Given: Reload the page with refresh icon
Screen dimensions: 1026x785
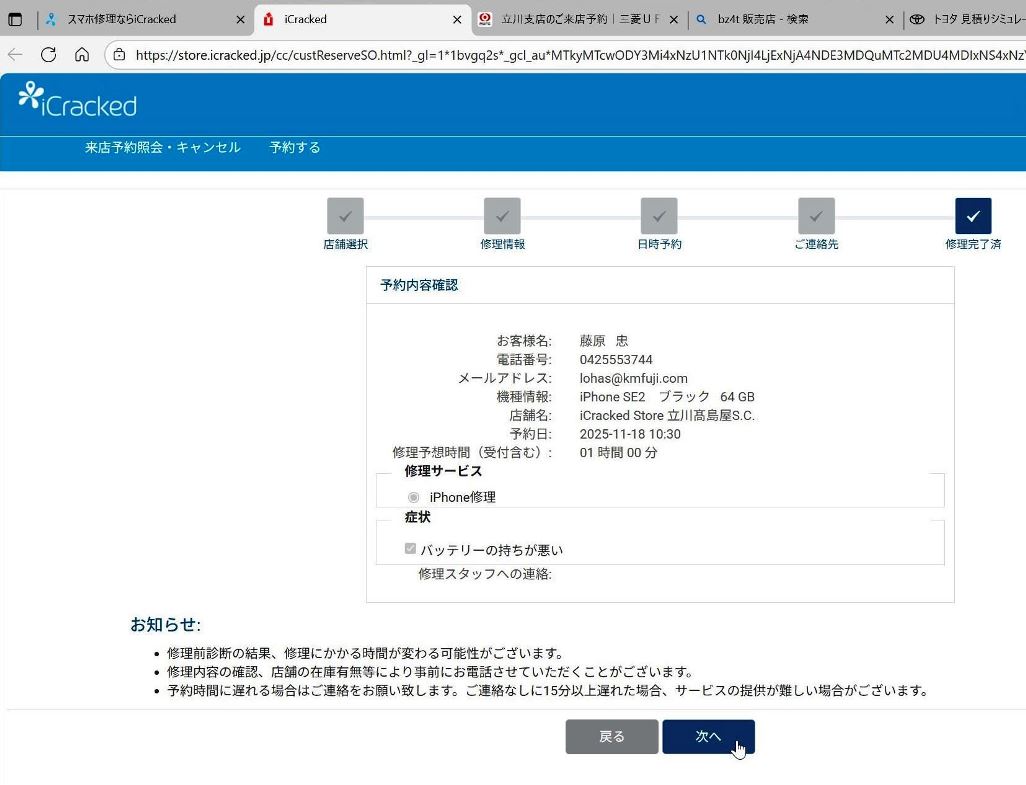Looking at the screenshot, I should (48, 55).
